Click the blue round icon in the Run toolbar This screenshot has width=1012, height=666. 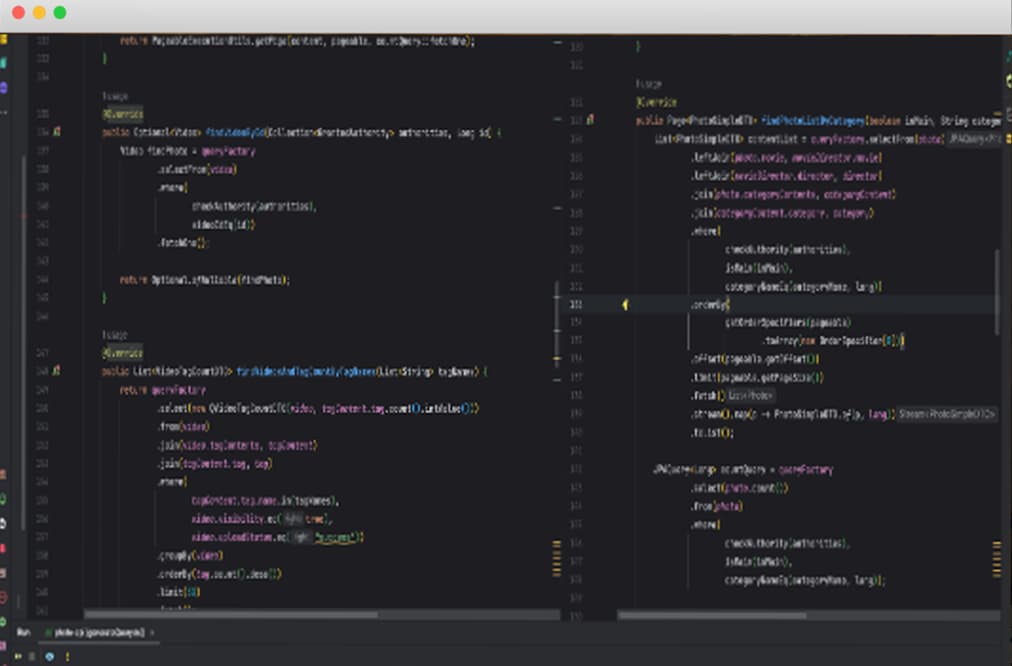[50, 656]
